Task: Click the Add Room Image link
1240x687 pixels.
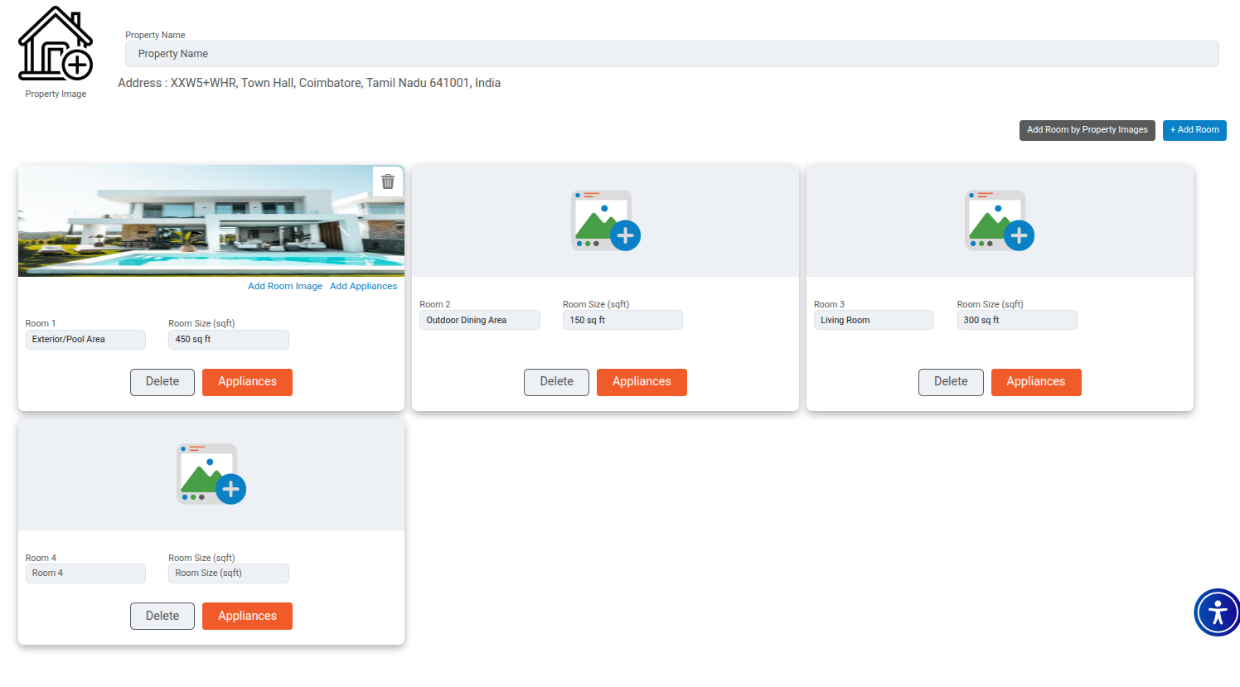Action: (x=285, y=287)
